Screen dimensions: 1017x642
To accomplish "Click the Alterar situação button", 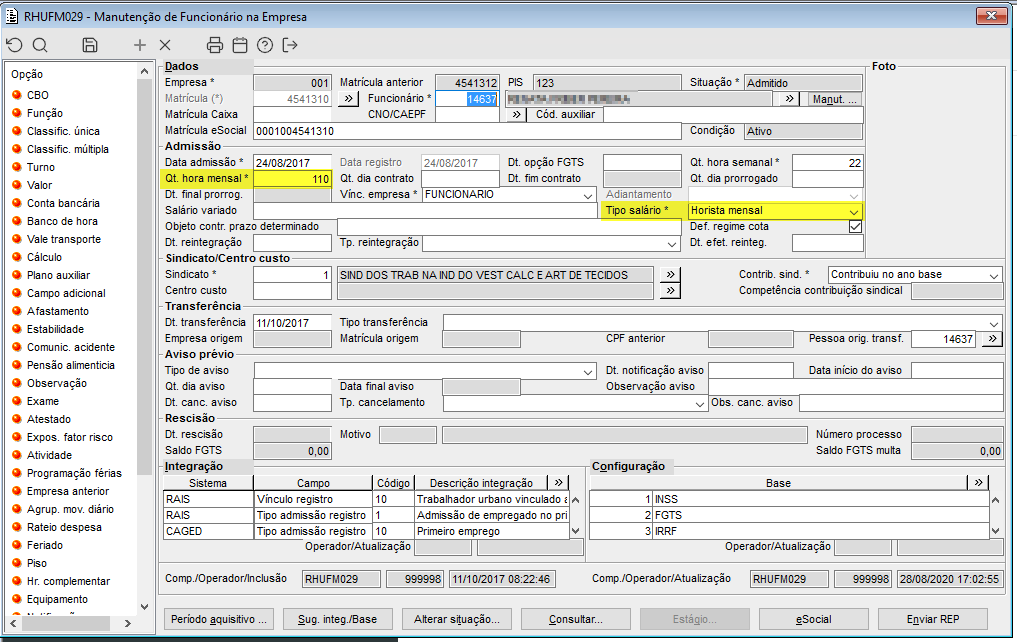I will click(462, 619).
